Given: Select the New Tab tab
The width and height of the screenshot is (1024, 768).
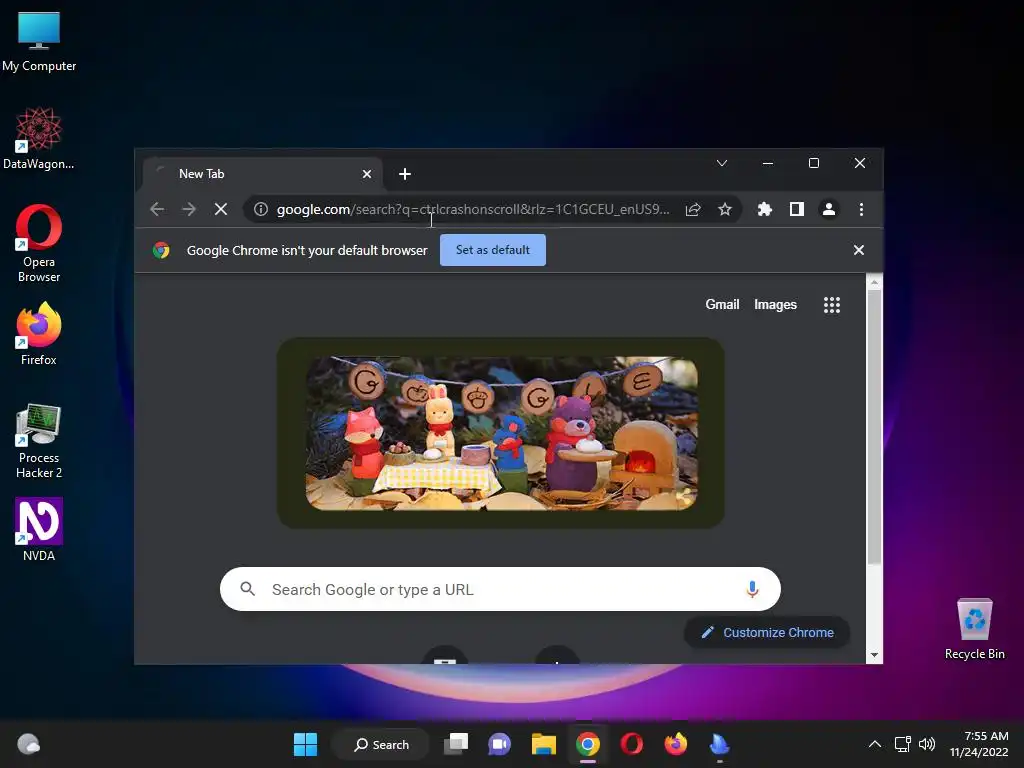Looking at the screenshot, I should (263, 174).
